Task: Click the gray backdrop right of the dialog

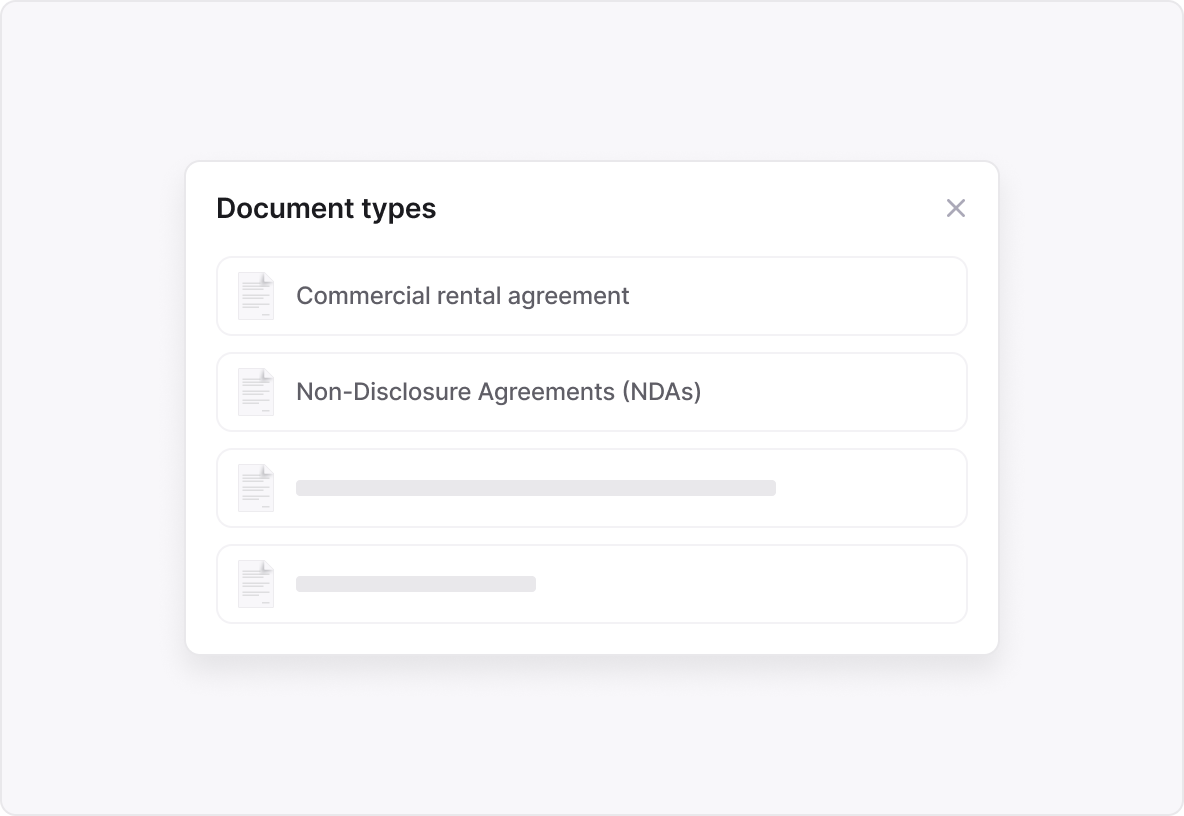Action: point(1090,408)
